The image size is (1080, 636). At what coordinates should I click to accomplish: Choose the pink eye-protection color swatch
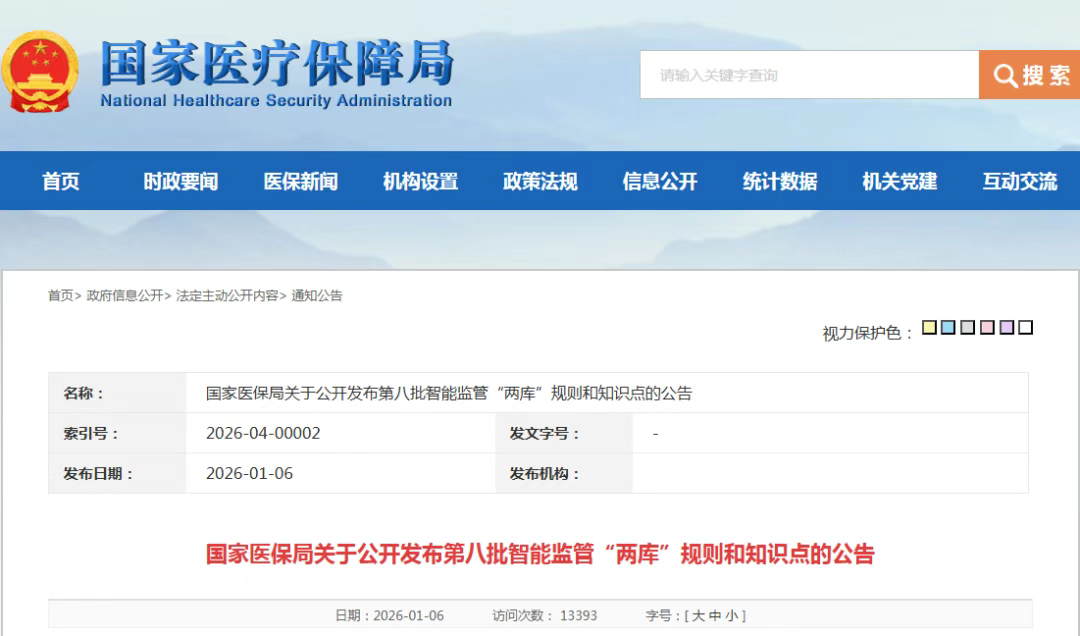(987, 328)
